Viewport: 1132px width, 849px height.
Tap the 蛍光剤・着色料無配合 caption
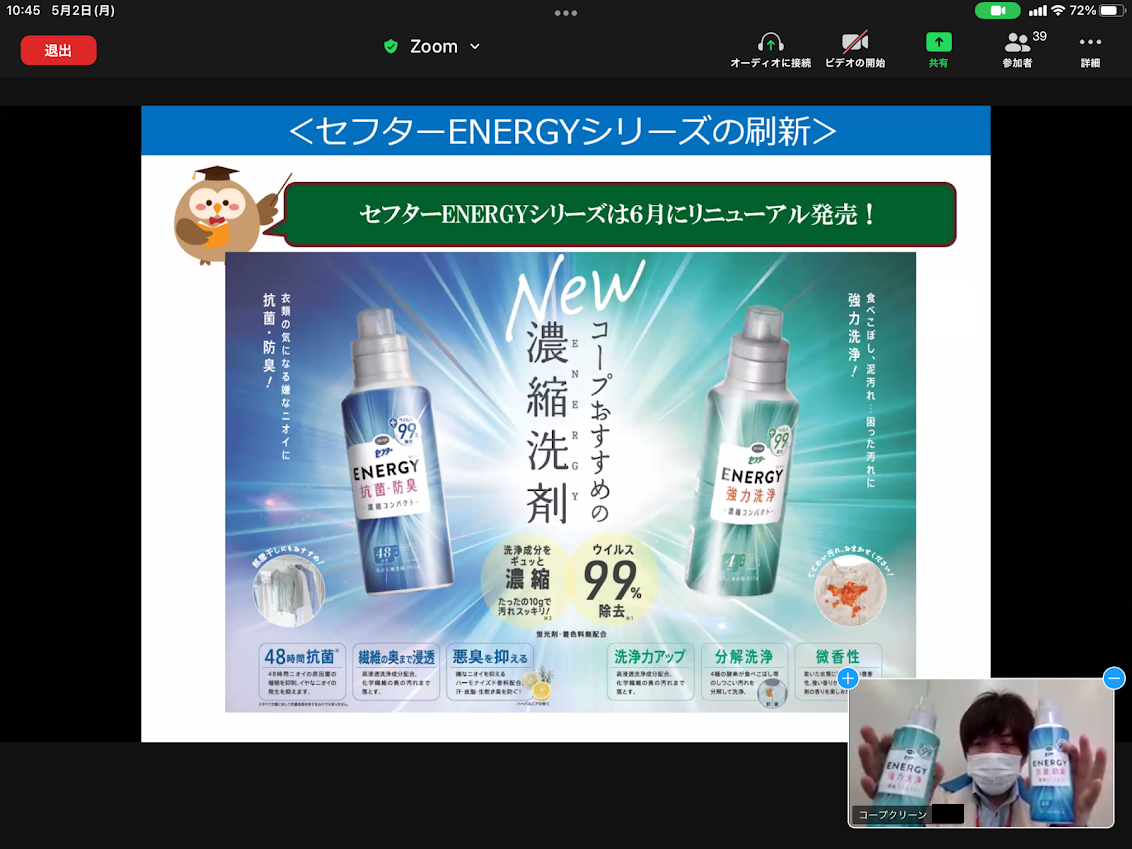point(571,634)
